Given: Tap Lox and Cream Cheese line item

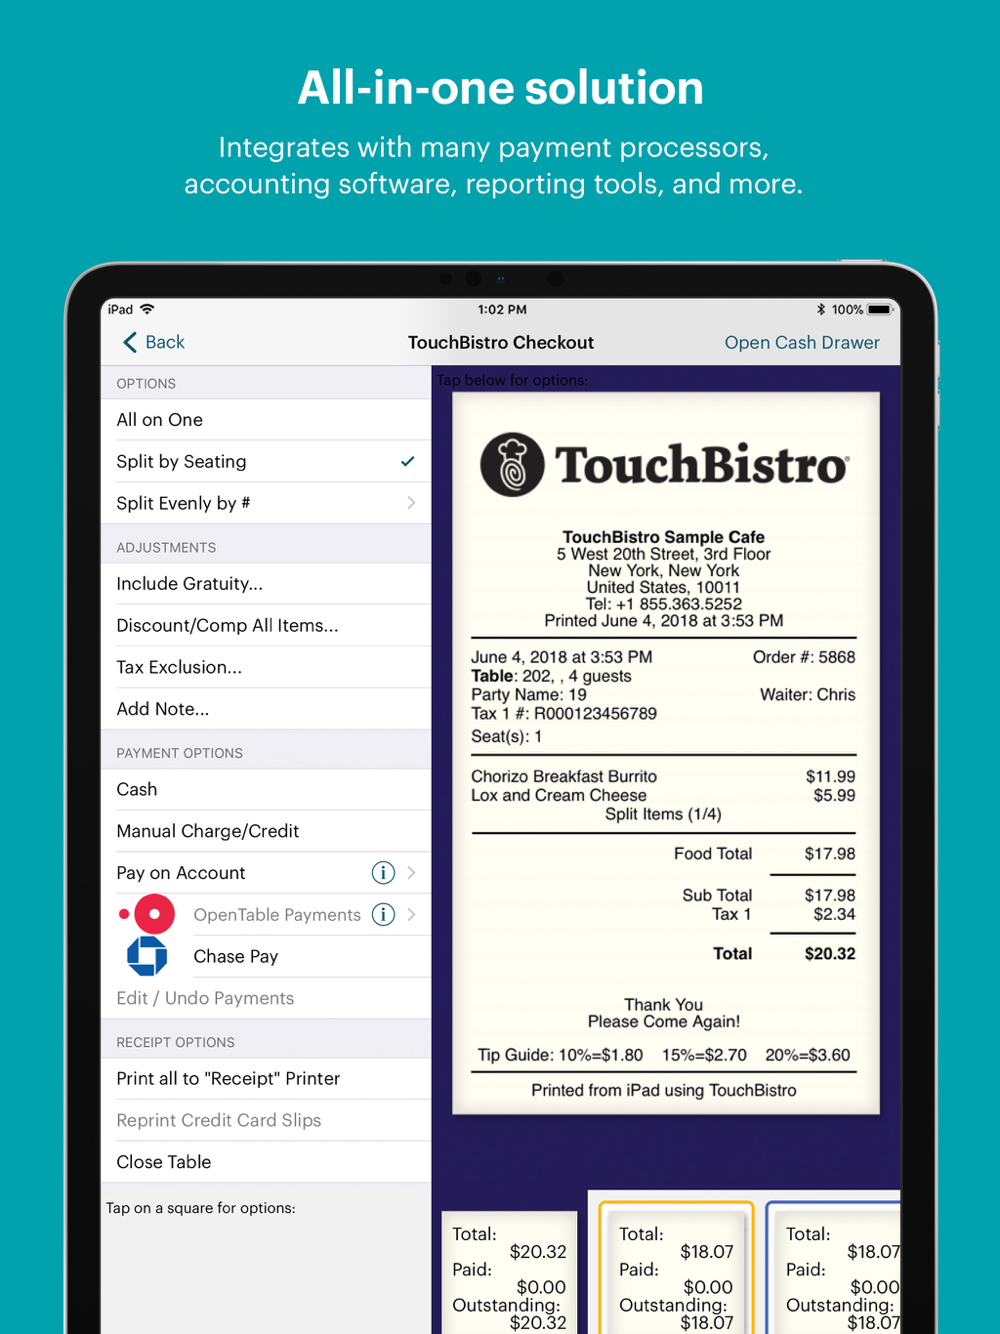Looking at the screenshot, I should click(x=663, y=796).
